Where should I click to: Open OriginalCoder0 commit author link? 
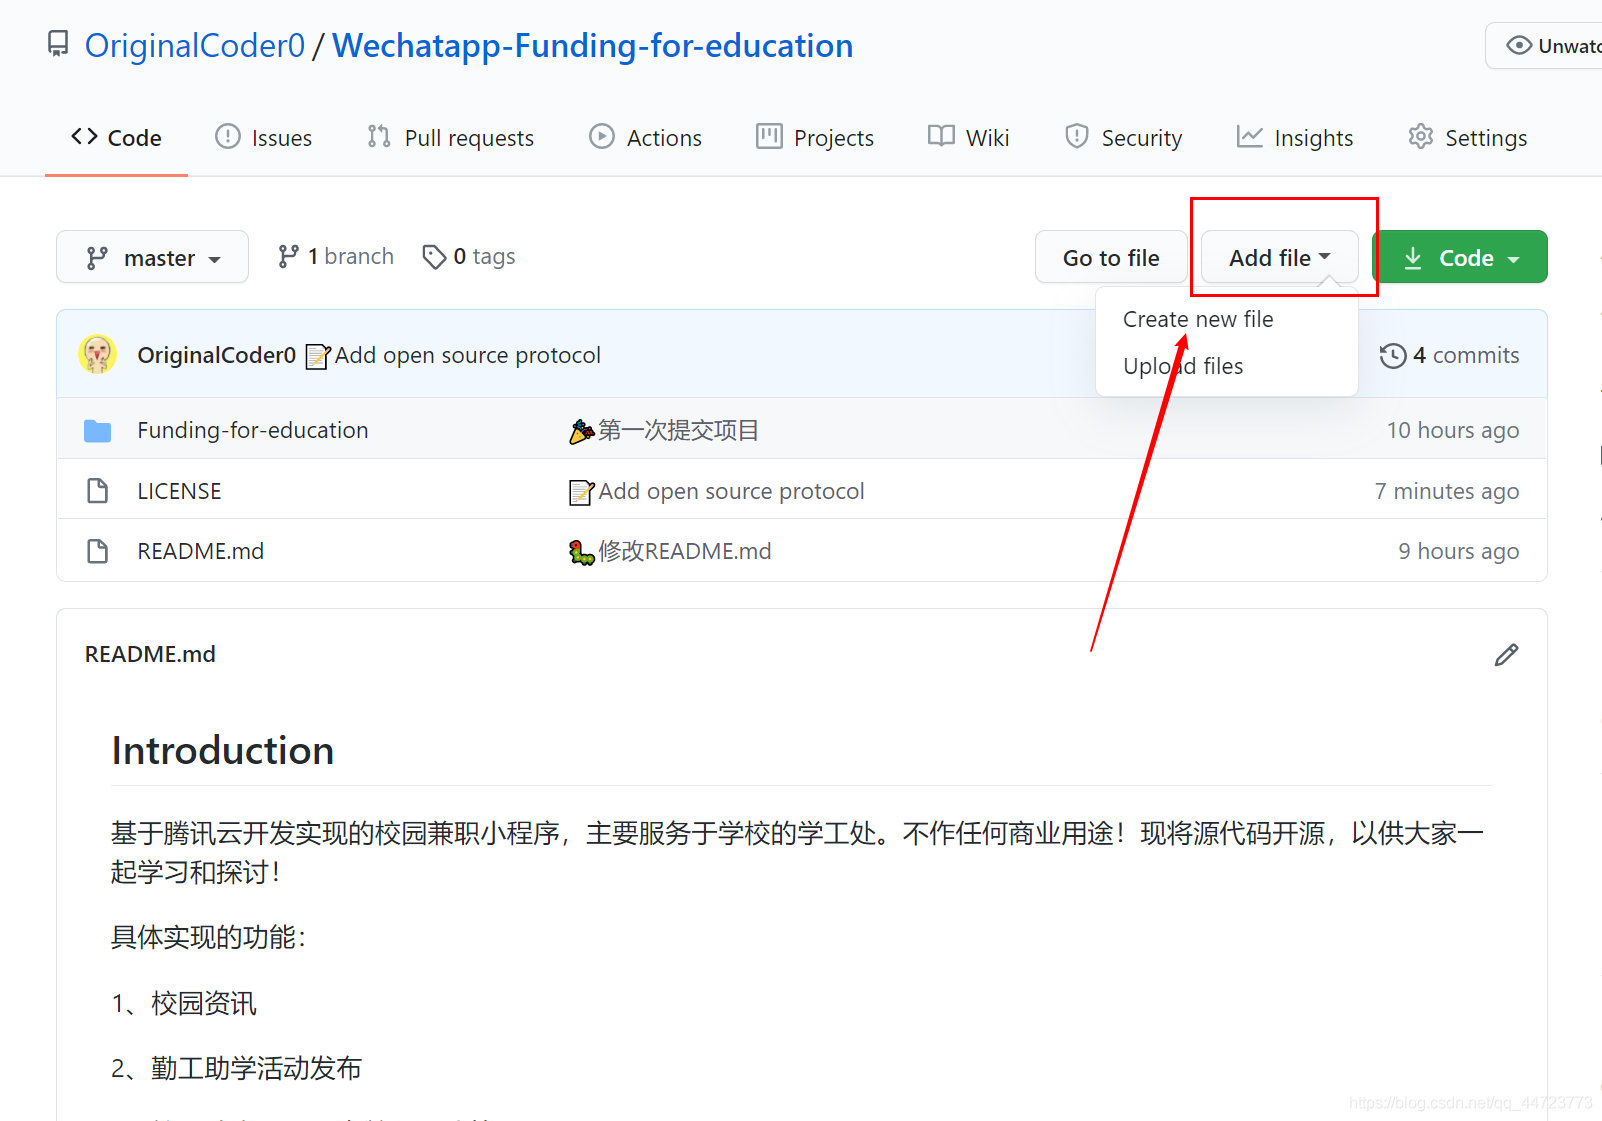tap(217, 355)
